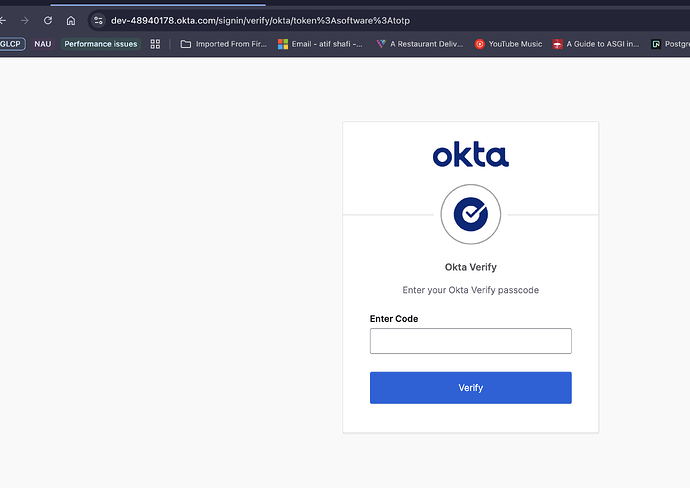This screenshot has height=488, width=690.
Task: Go to the browser home page
Action: [71, 21]
